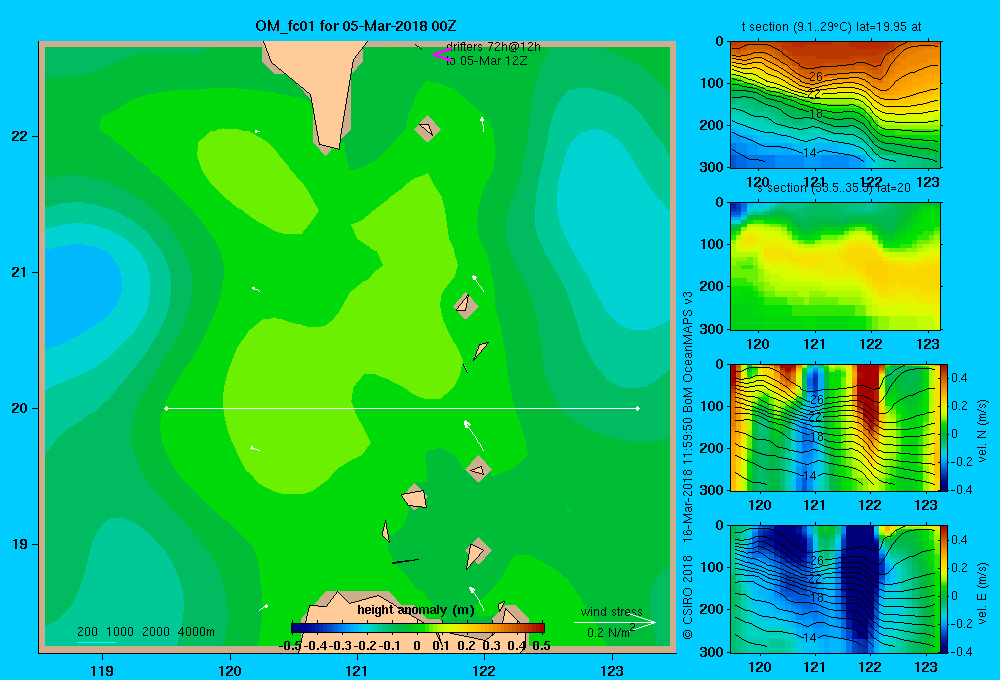Click the "wind stress" label
The width and height of the screenshot is (1000, 680).
[611, 612]
